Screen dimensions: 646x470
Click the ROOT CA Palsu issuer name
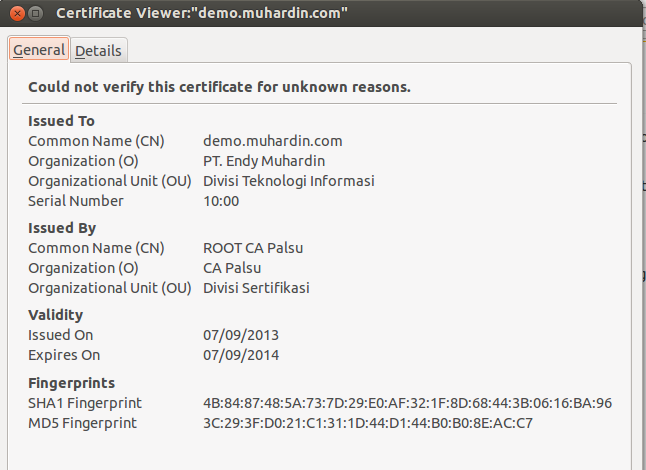tap(253, 248)
